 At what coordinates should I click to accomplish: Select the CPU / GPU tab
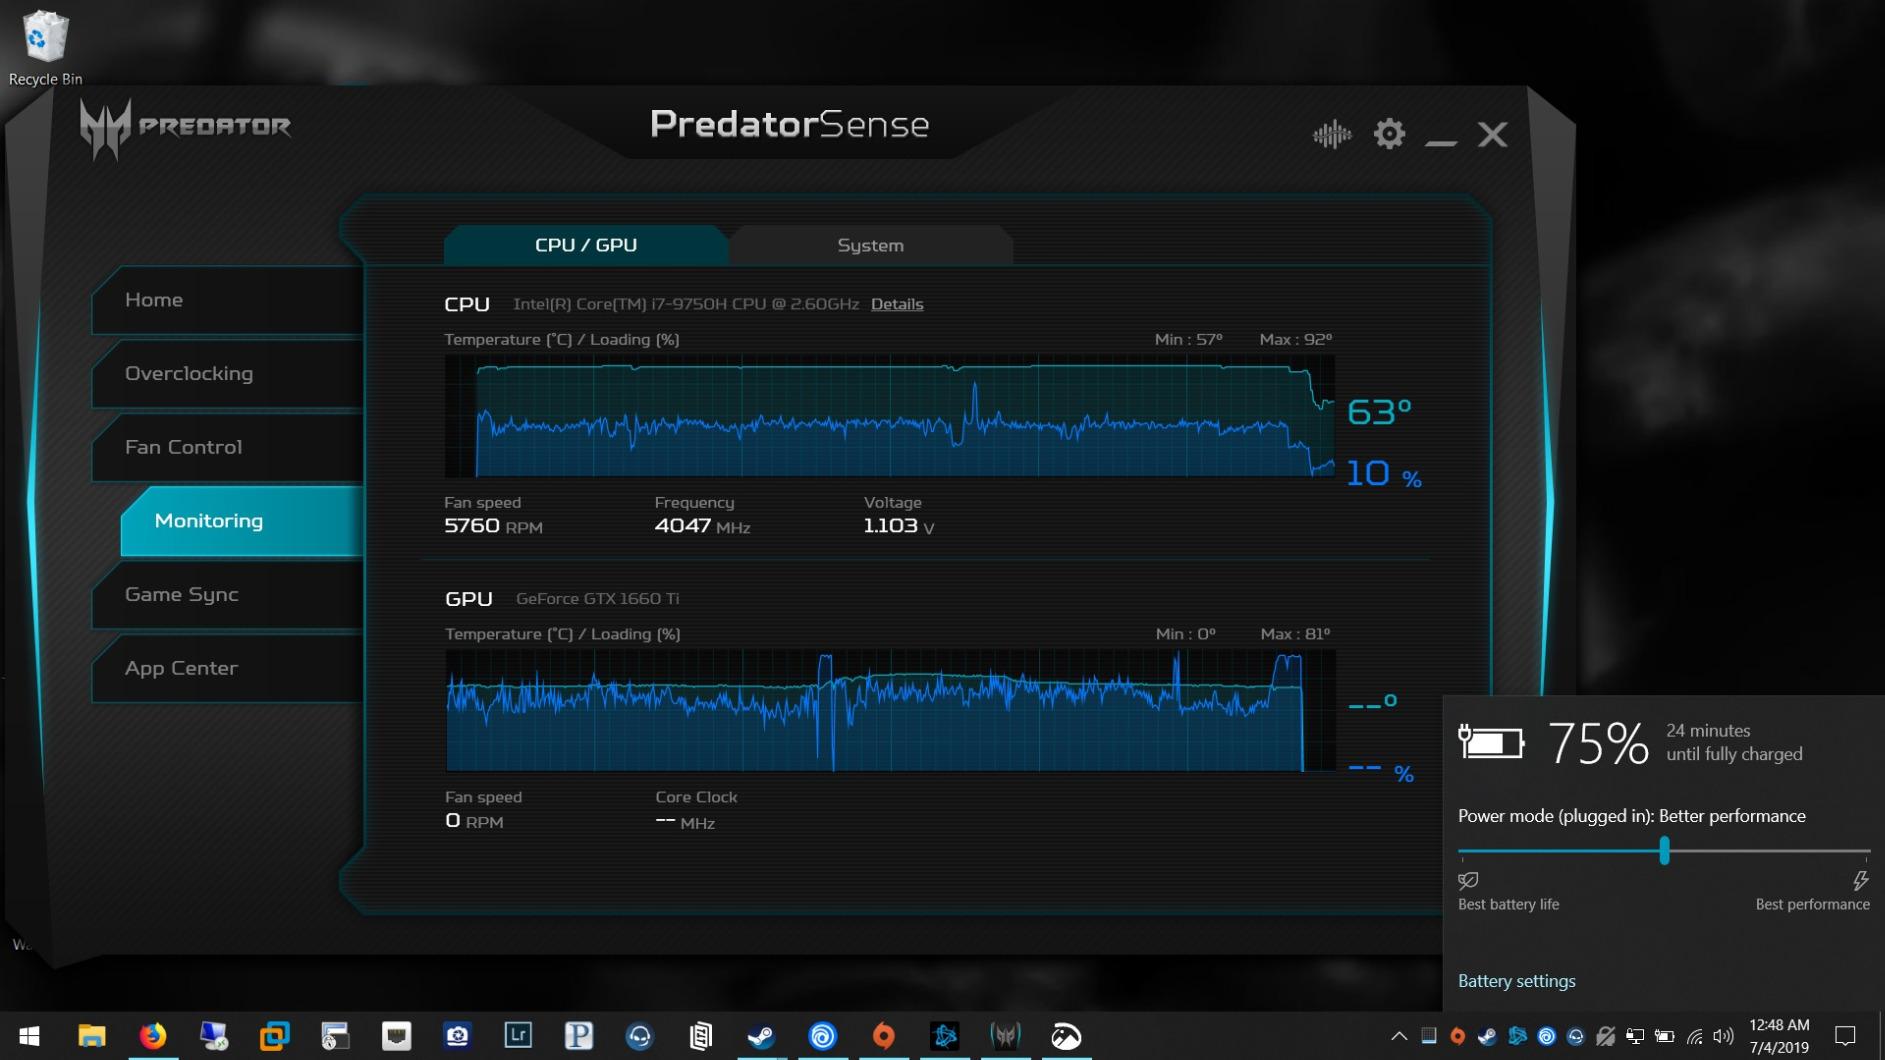tap(586, 245)
